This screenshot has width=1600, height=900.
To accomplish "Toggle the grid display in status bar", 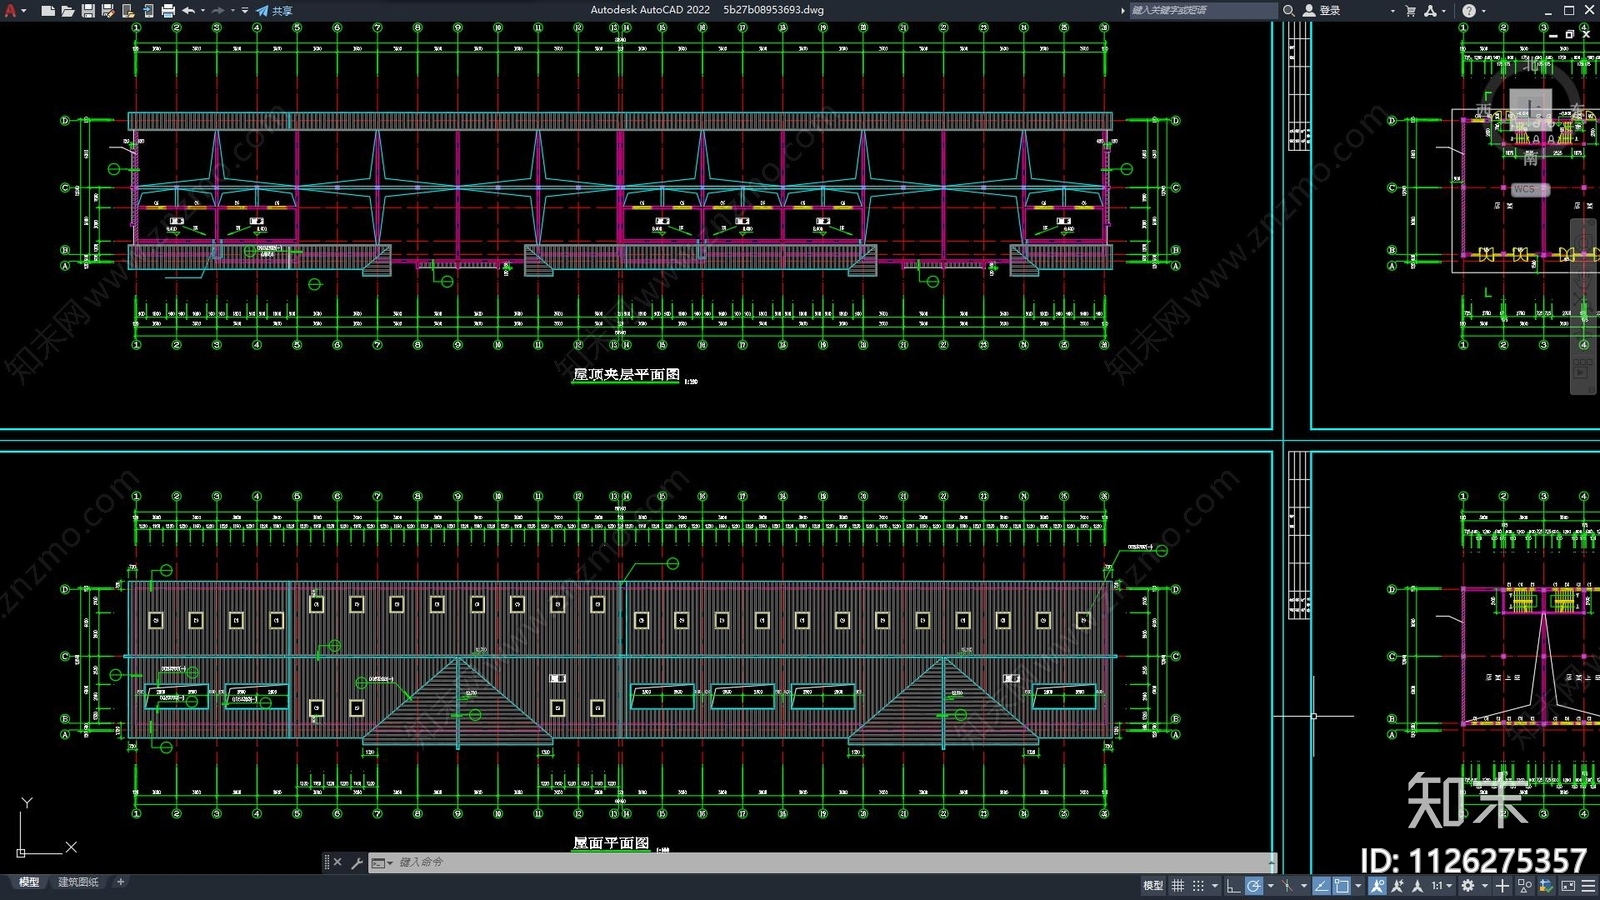I will (1178, 885).
